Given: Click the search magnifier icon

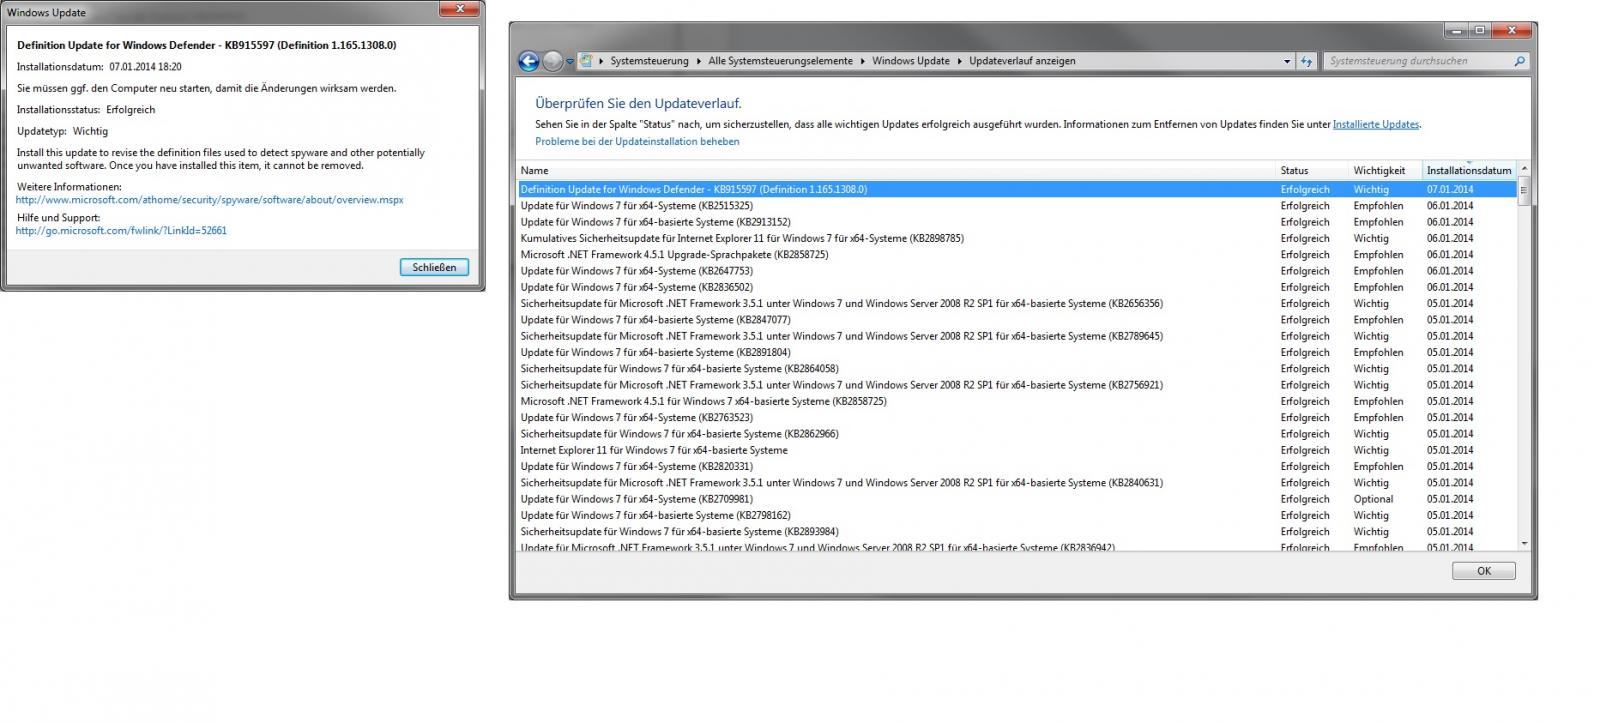Looking at the screenshot, I should pos(1519,61).
